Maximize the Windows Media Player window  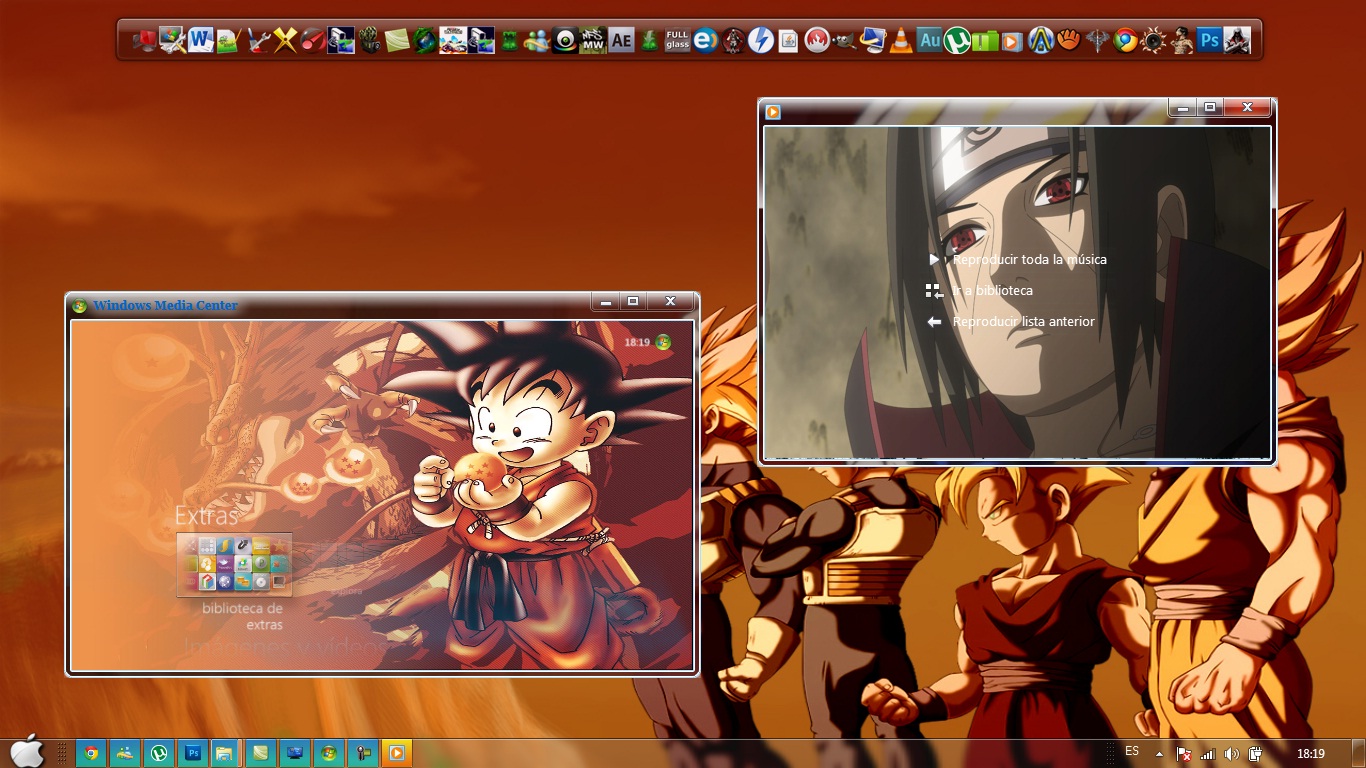(x=1210, y=107)
